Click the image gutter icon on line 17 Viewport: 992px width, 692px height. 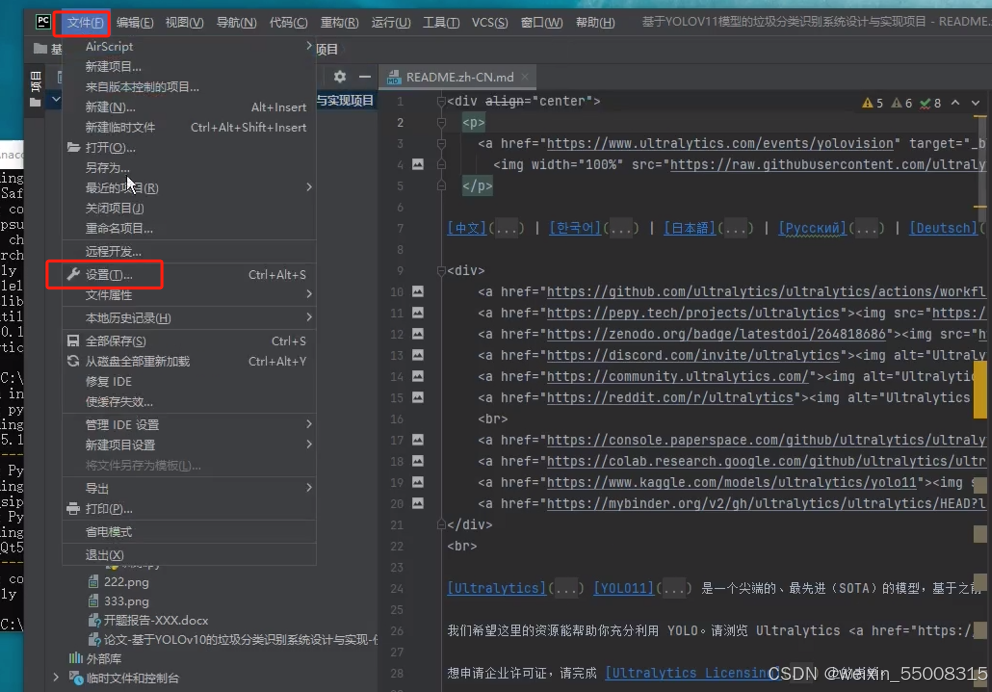tap(418, 440)
